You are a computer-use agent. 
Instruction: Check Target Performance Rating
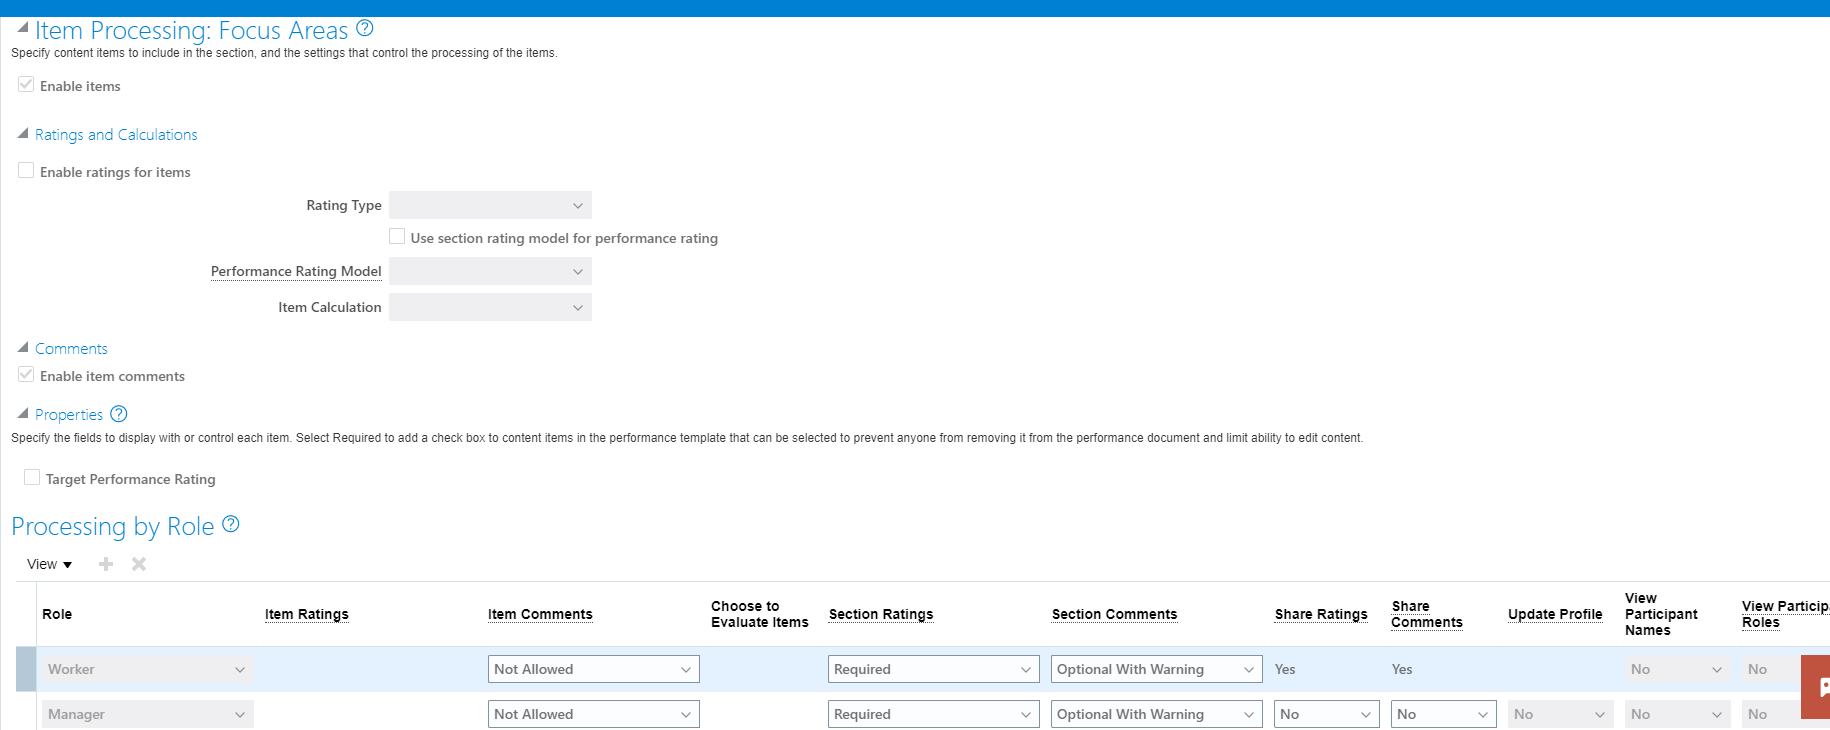(x=32, y=478)
